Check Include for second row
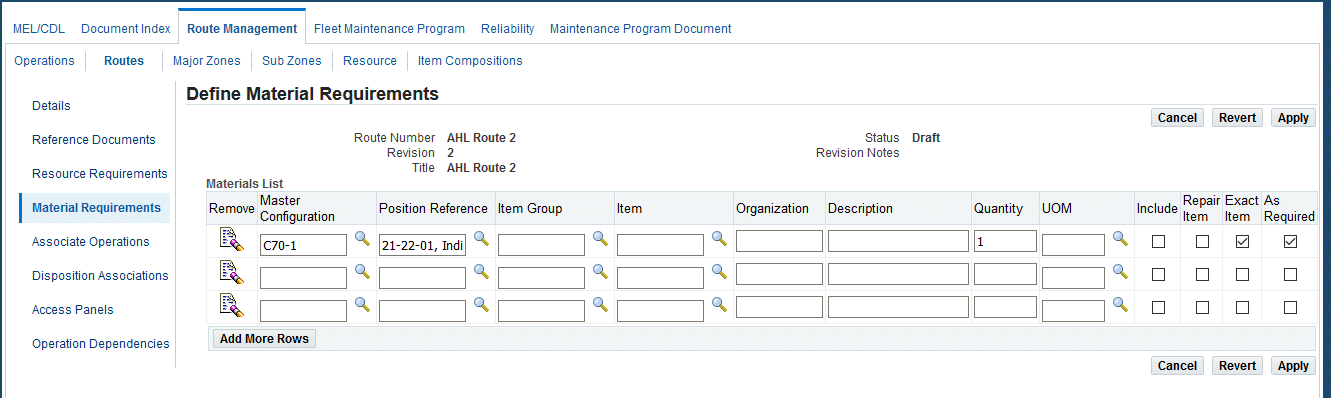The image size is (1331, 398). [1158, 274]
